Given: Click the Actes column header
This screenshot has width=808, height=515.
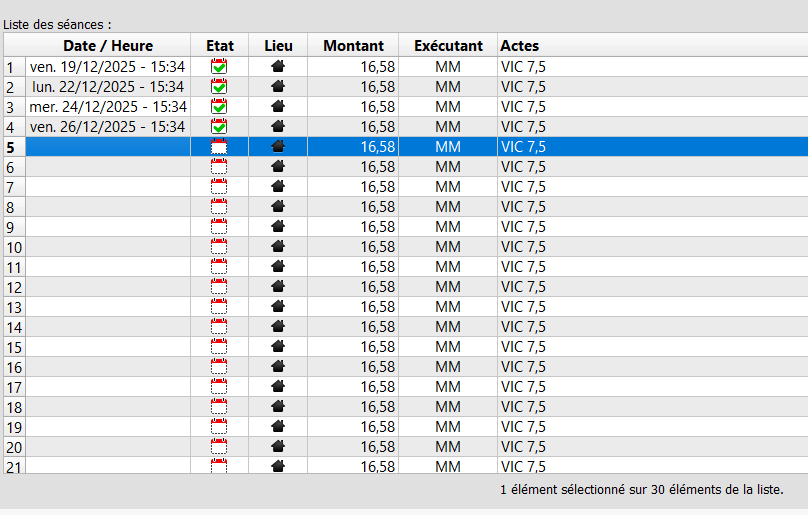Looking at the screenshot, I should (x=520, y=45).
